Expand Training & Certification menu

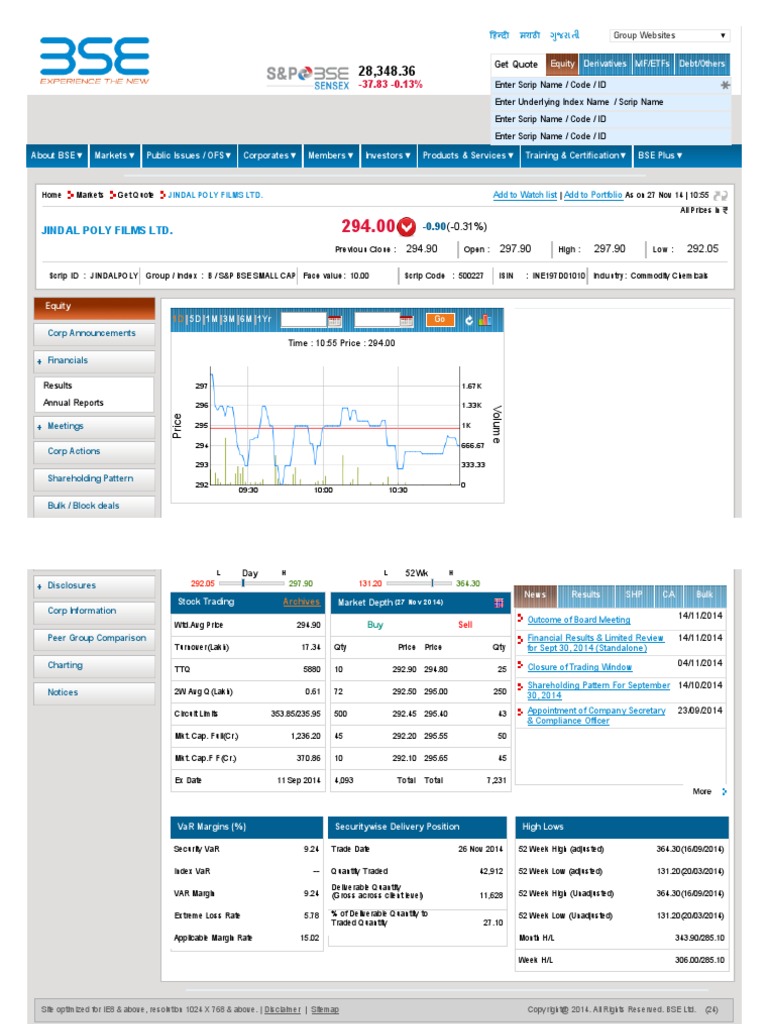coord(575,155)
